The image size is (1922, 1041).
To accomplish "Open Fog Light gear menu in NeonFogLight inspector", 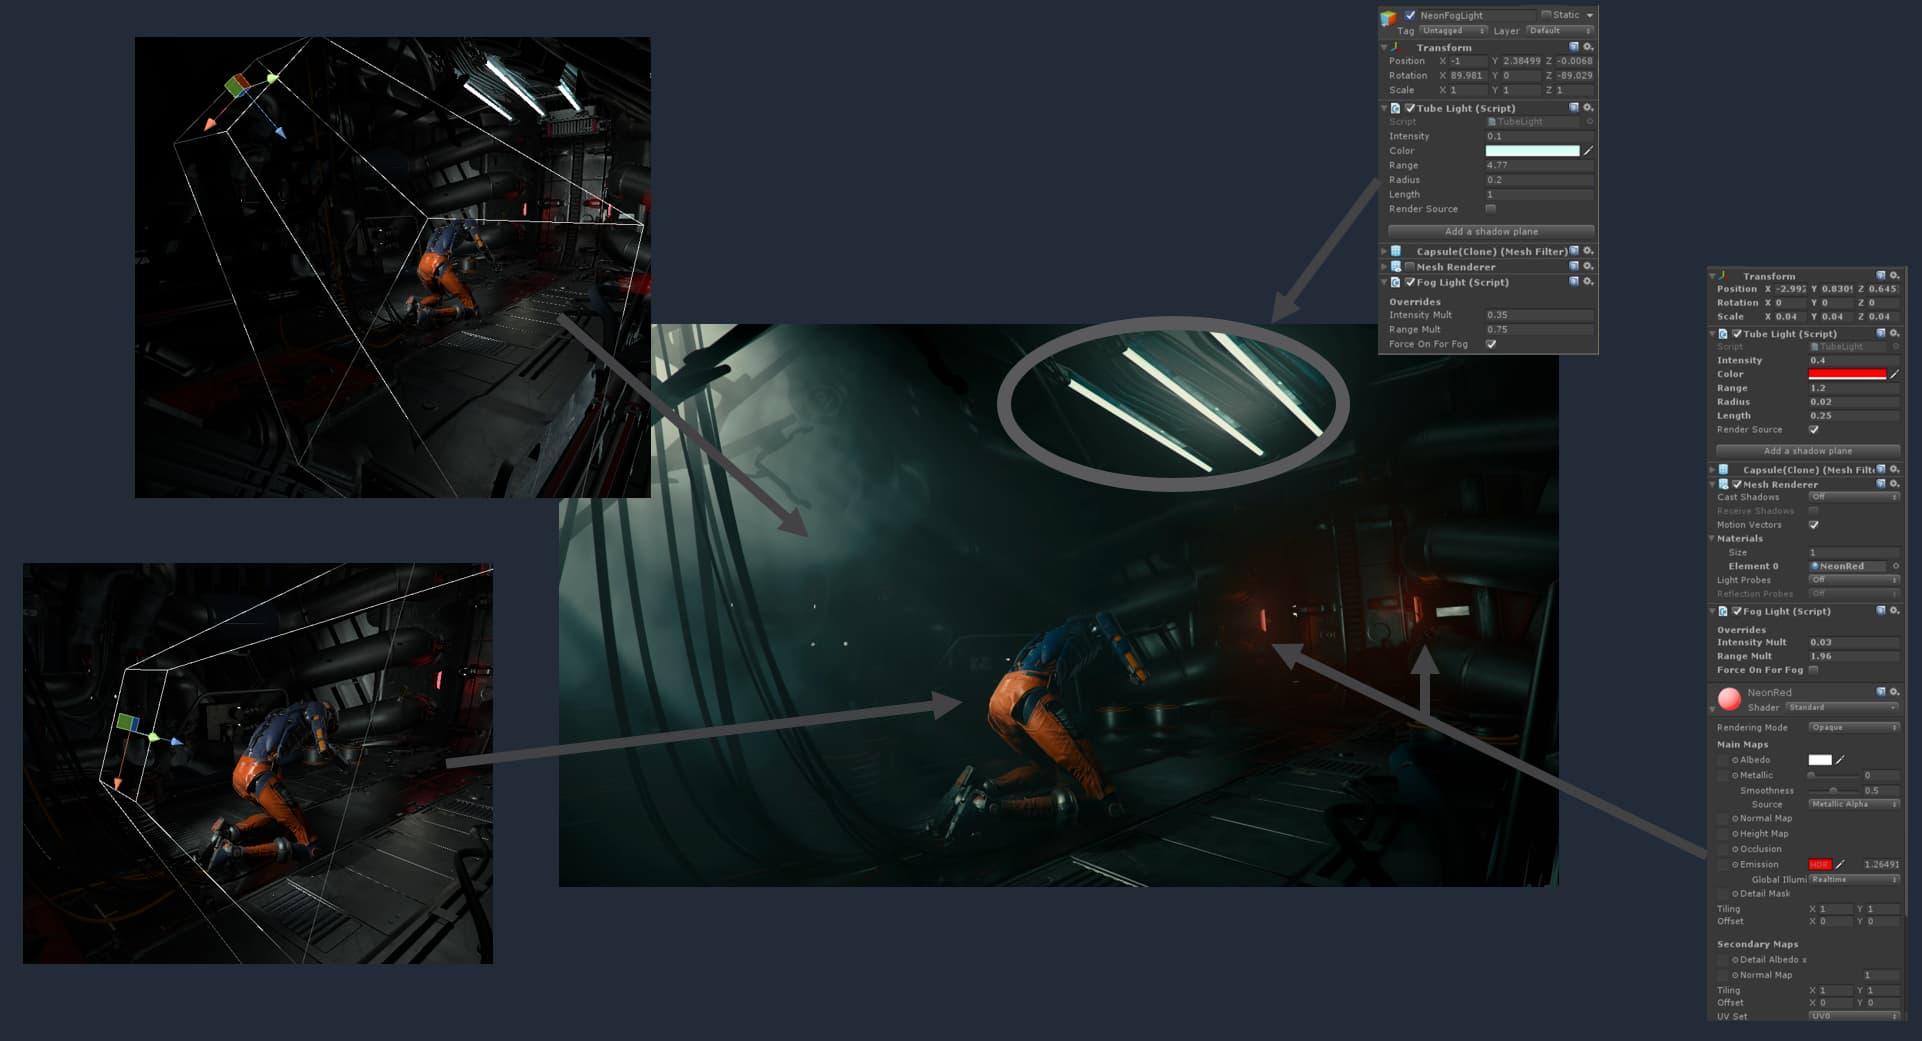I will coord(1588,282).
